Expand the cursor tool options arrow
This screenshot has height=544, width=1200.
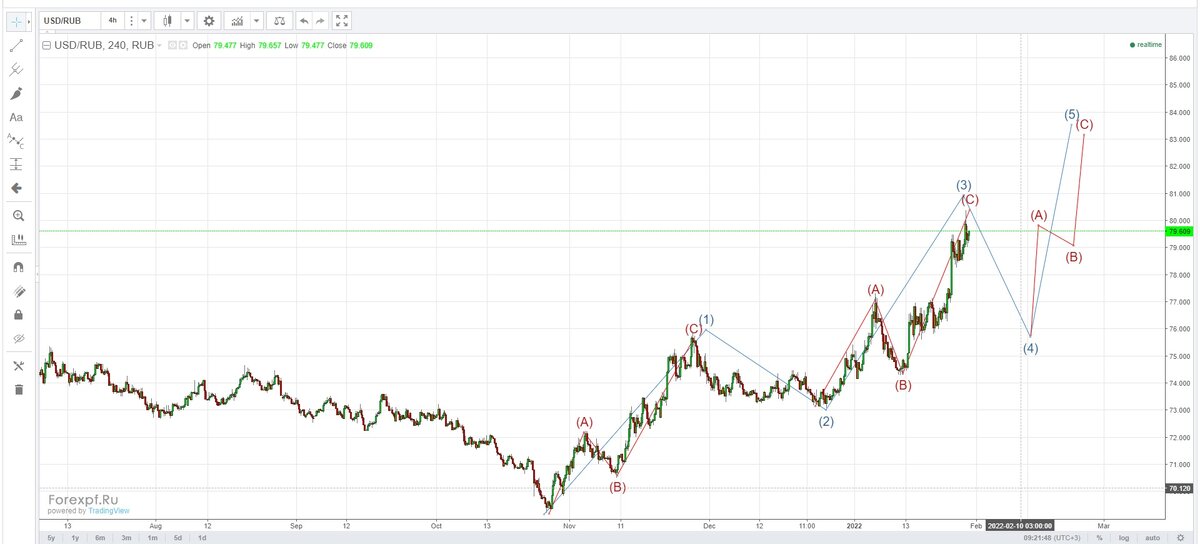coord(30,20)
